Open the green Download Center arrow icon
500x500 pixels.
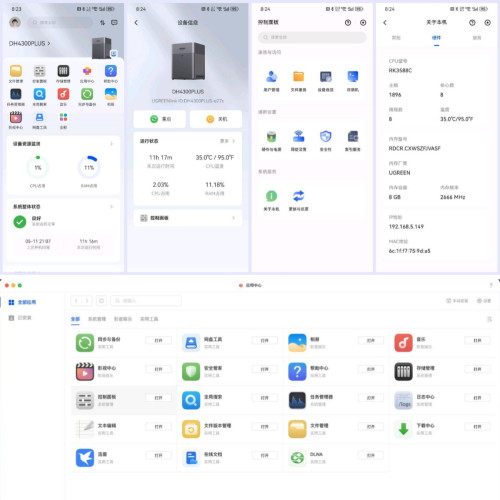pyautogui.click(x=403, y=429)
